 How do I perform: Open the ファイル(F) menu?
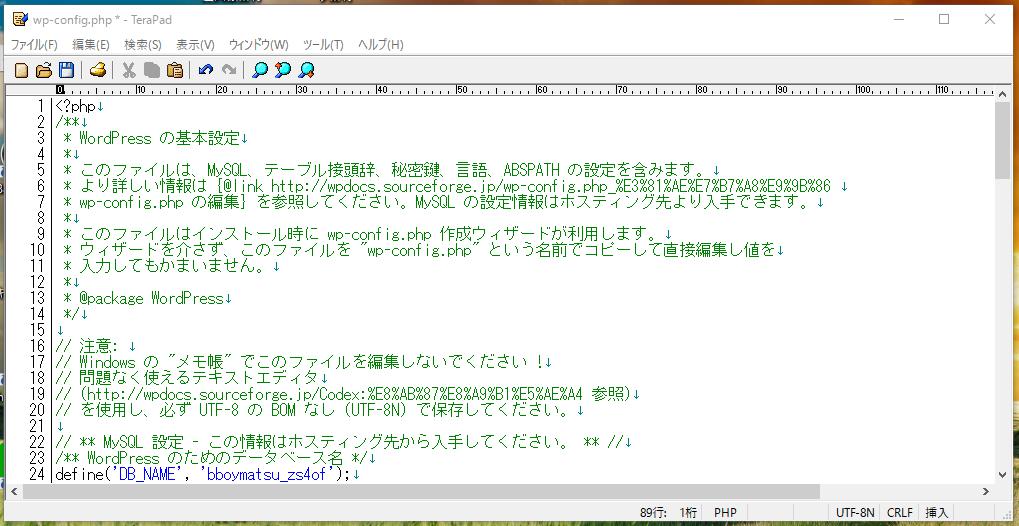click(34, 45)
